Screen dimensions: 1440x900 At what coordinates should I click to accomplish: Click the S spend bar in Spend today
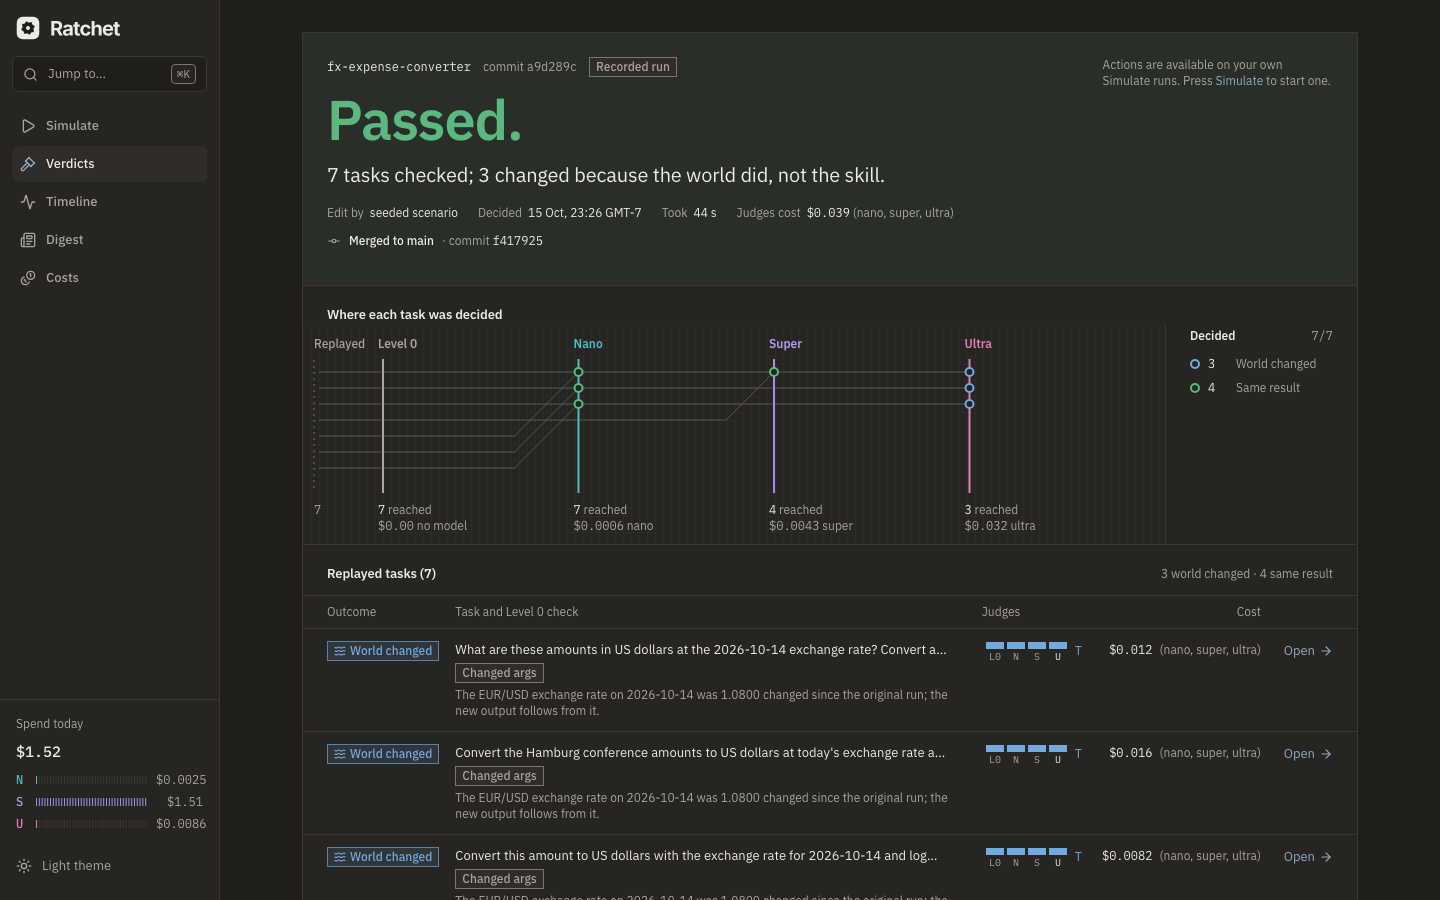point(91,802)
